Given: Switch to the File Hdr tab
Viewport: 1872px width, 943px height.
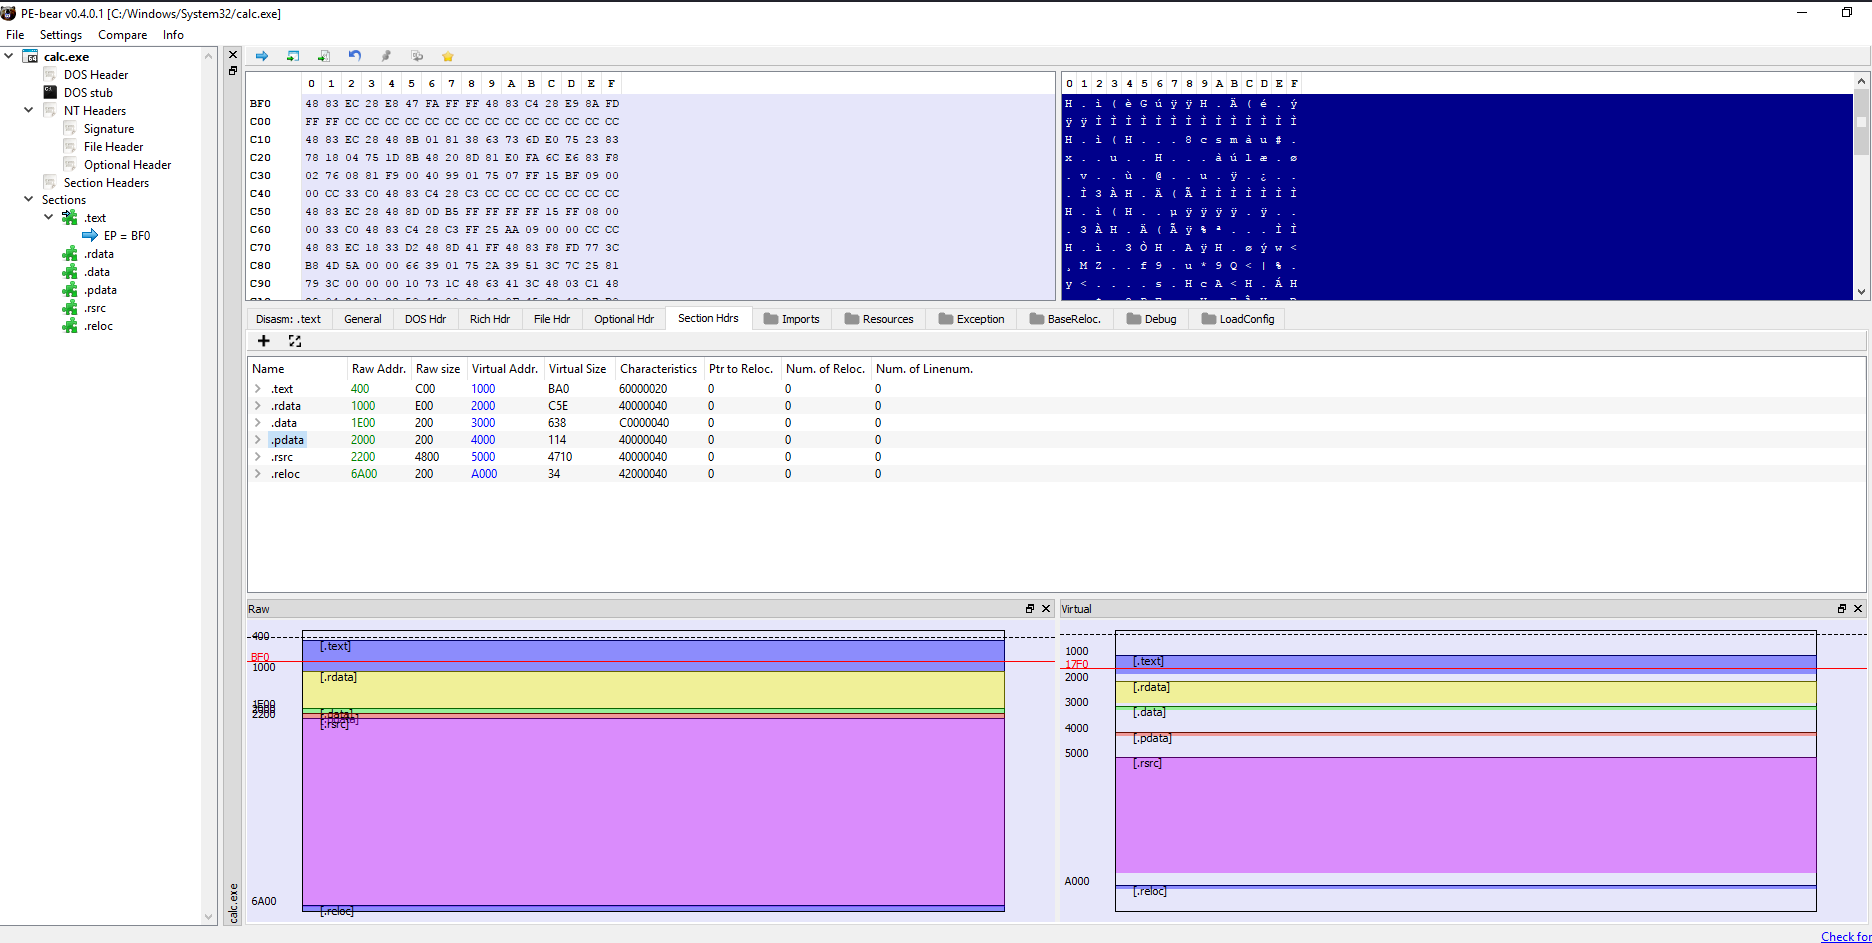Looking at the screenshot, I should click(x=552, y=319).
